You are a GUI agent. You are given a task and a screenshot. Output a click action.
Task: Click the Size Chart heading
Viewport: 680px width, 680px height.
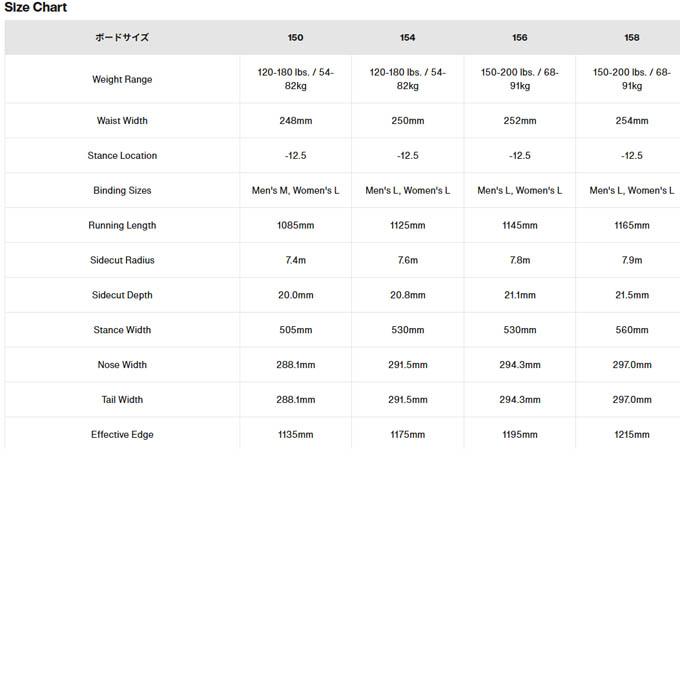coord(36,7)
